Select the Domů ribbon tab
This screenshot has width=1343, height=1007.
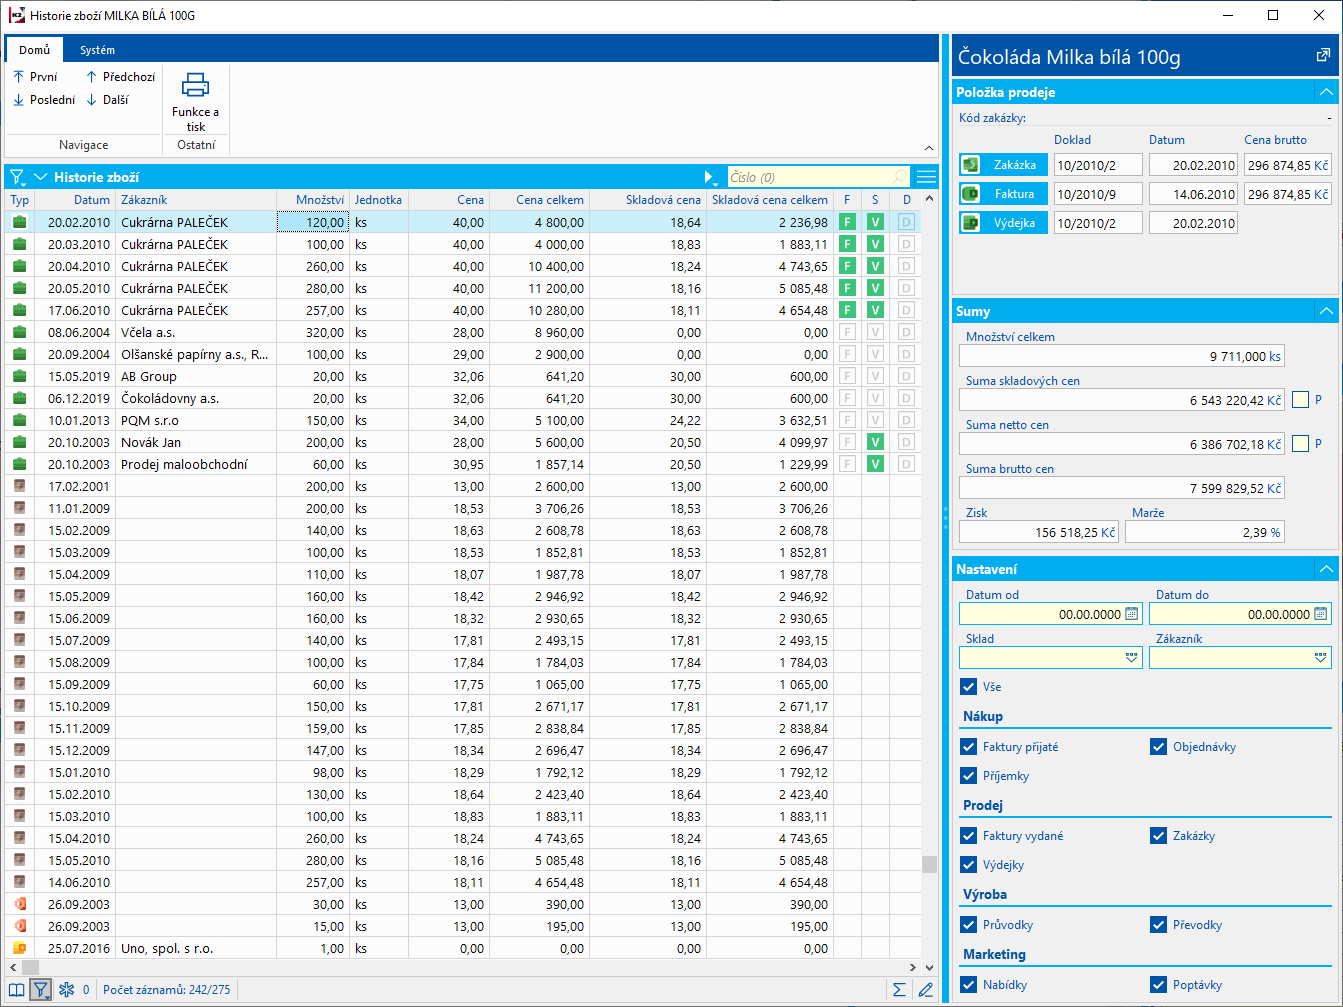click(x=34, y=50)
